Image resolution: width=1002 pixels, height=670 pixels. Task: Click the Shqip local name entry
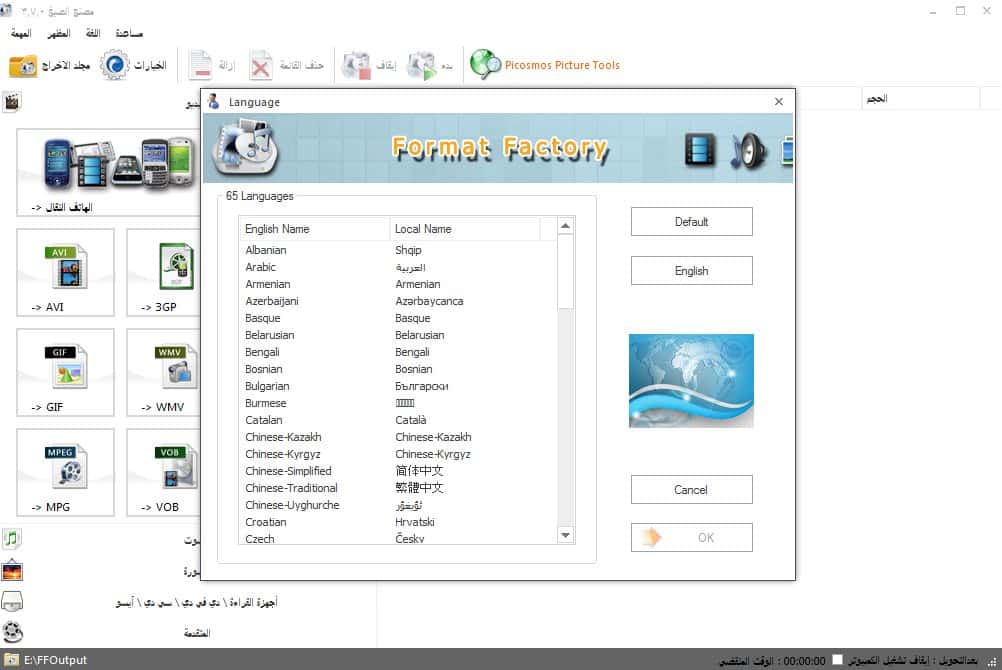click(x=408, y=250)
